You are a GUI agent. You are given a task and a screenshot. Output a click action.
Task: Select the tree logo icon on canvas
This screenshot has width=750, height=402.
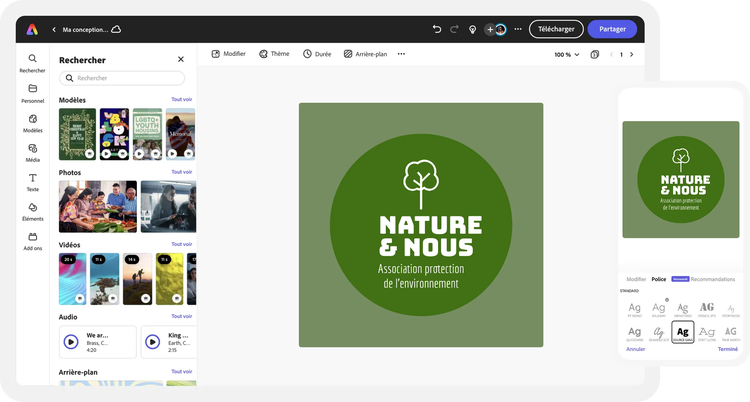click(421, 184)
